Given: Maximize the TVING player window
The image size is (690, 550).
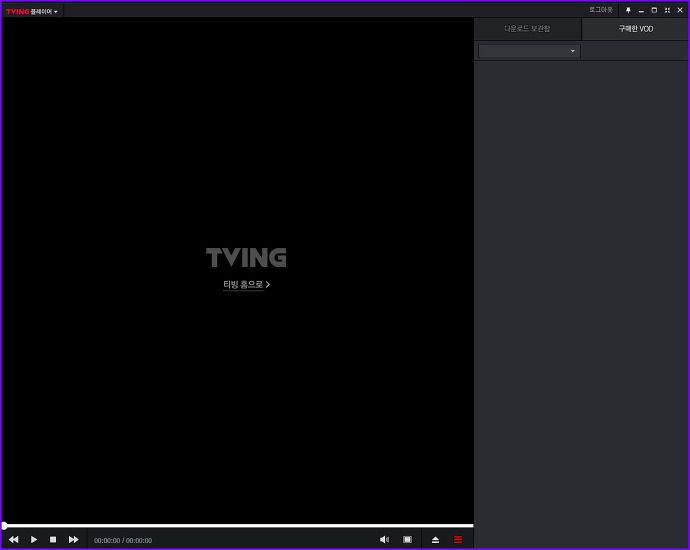Looking at the screenshot, I should coord(654,10).
